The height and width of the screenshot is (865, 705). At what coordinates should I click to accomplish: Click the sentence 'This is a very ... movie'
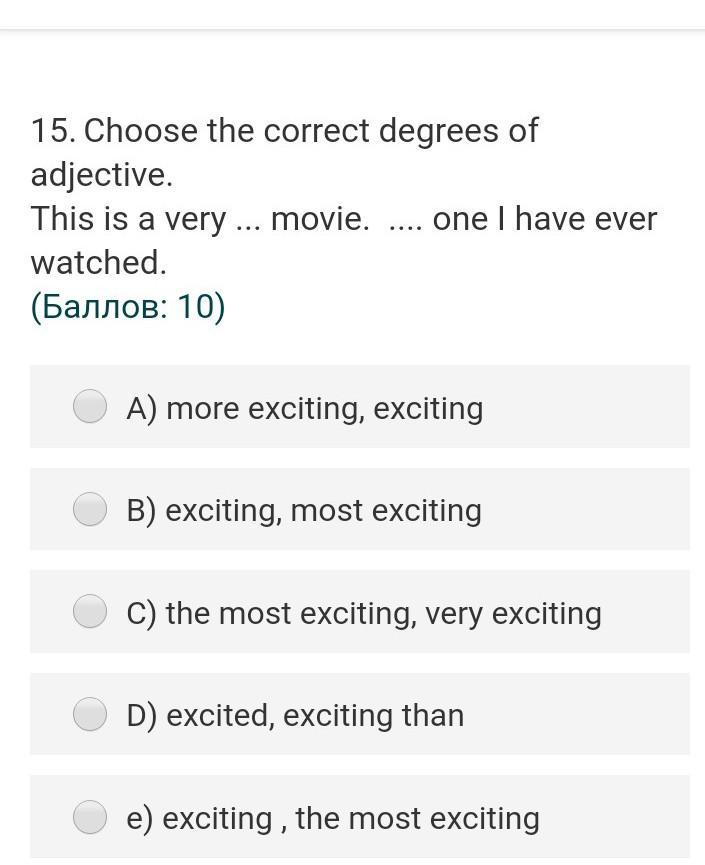(200, 219)
